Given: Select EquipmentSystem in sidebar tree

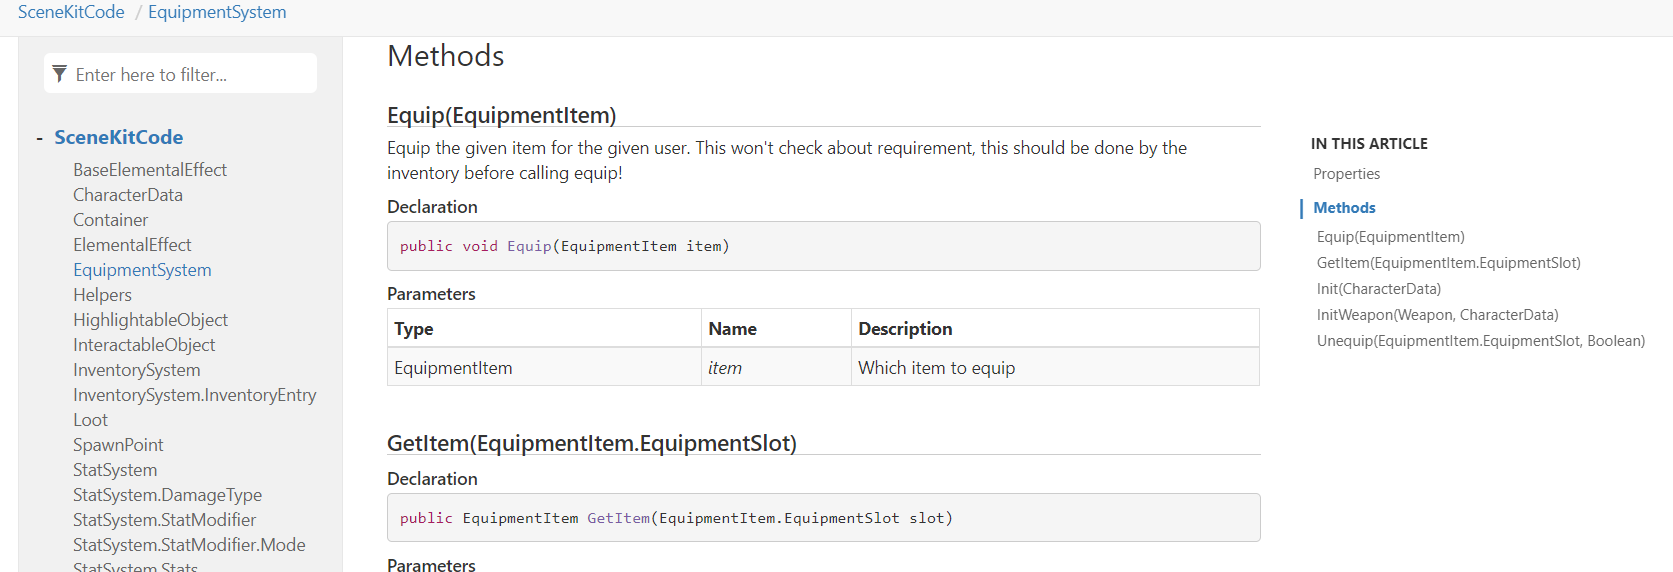Looking at the screenshot, I should [142, 270].
